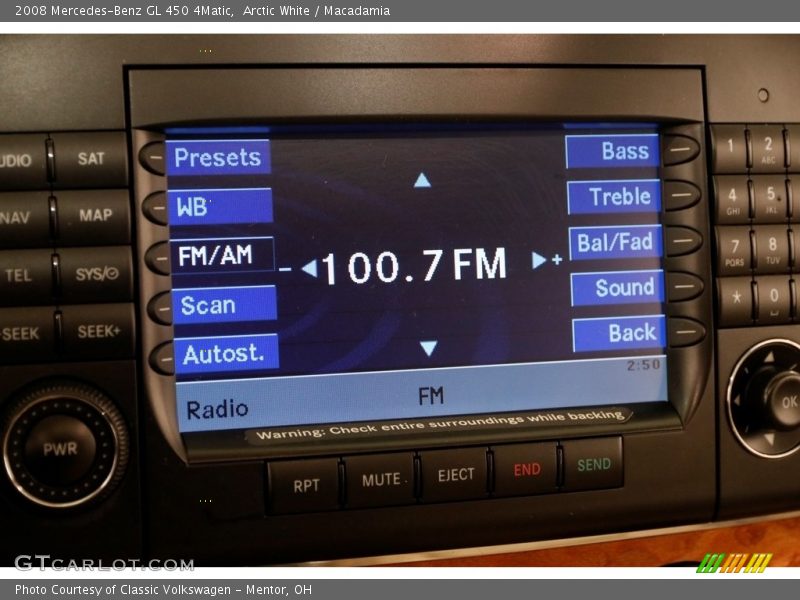Open the NAV navigation key
Image resolution: width=800 pixels, height=600 pixels.
[x=24, y=218]
